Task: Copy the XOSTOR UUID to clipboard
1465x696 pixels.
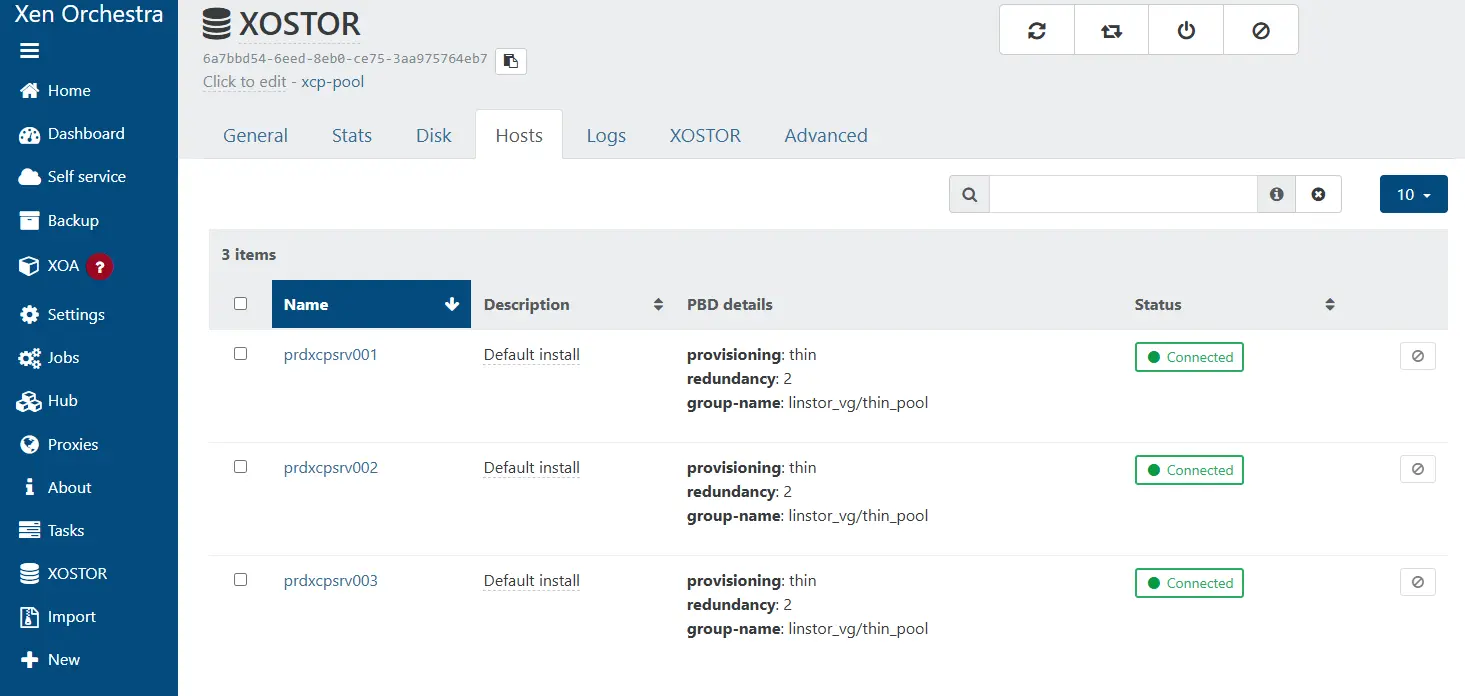Action: [511, 61]
